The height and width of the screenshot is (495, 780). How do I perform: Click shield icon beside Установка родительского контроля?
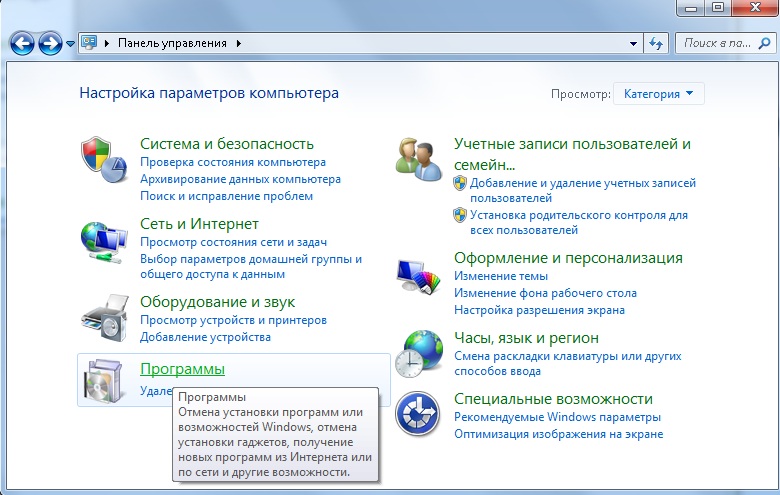tap(460, 215)
